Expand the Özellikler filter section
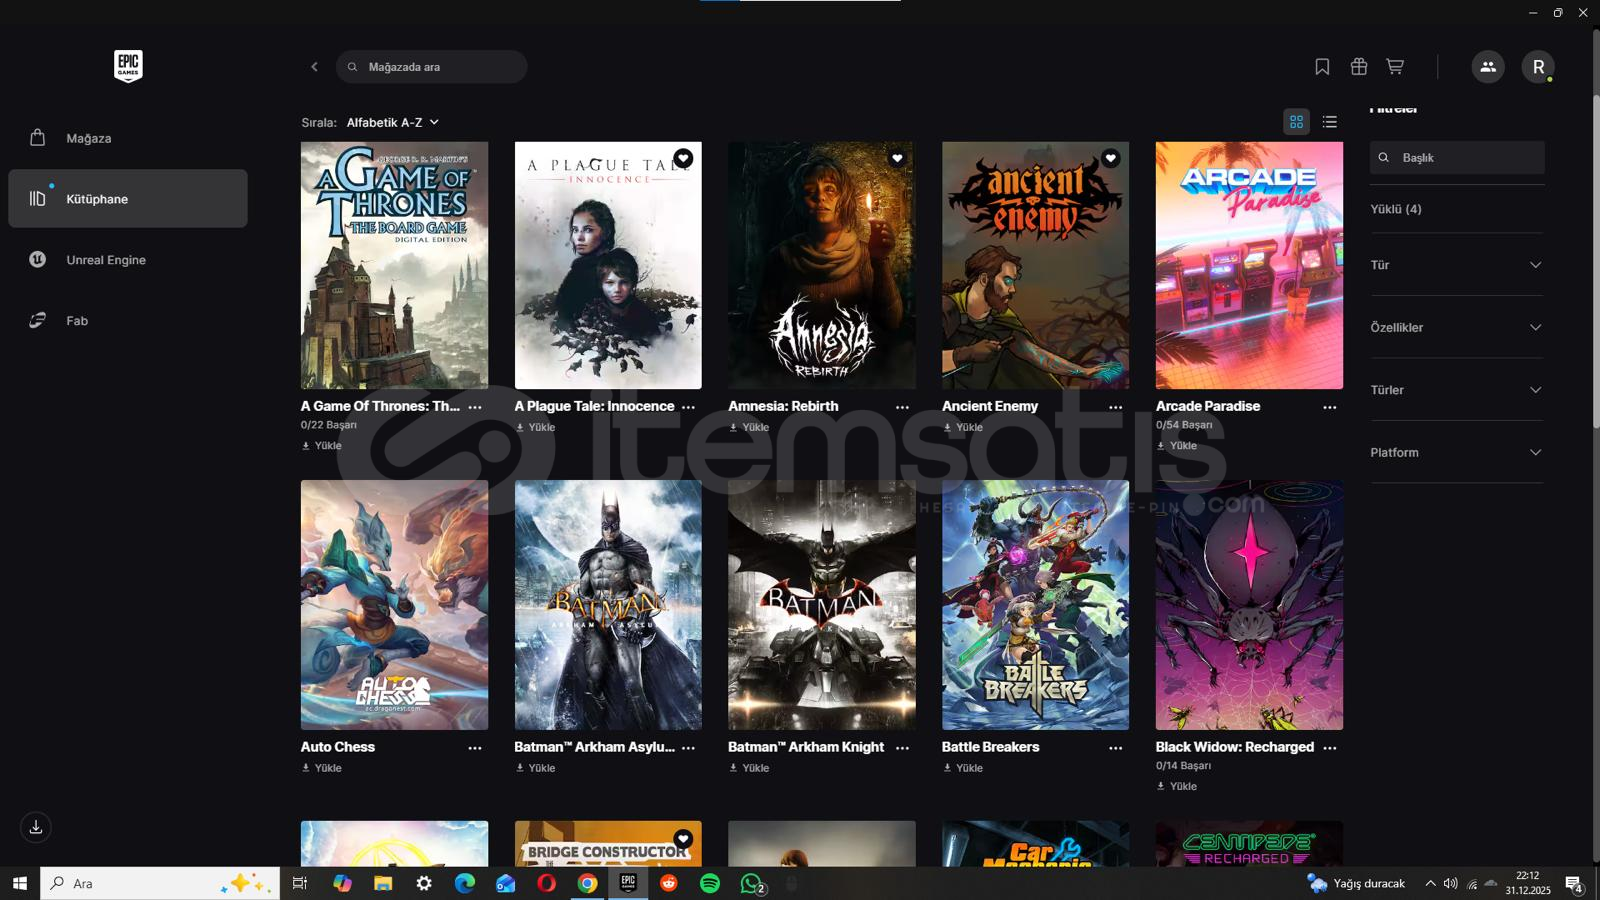 click(1457, 327)
